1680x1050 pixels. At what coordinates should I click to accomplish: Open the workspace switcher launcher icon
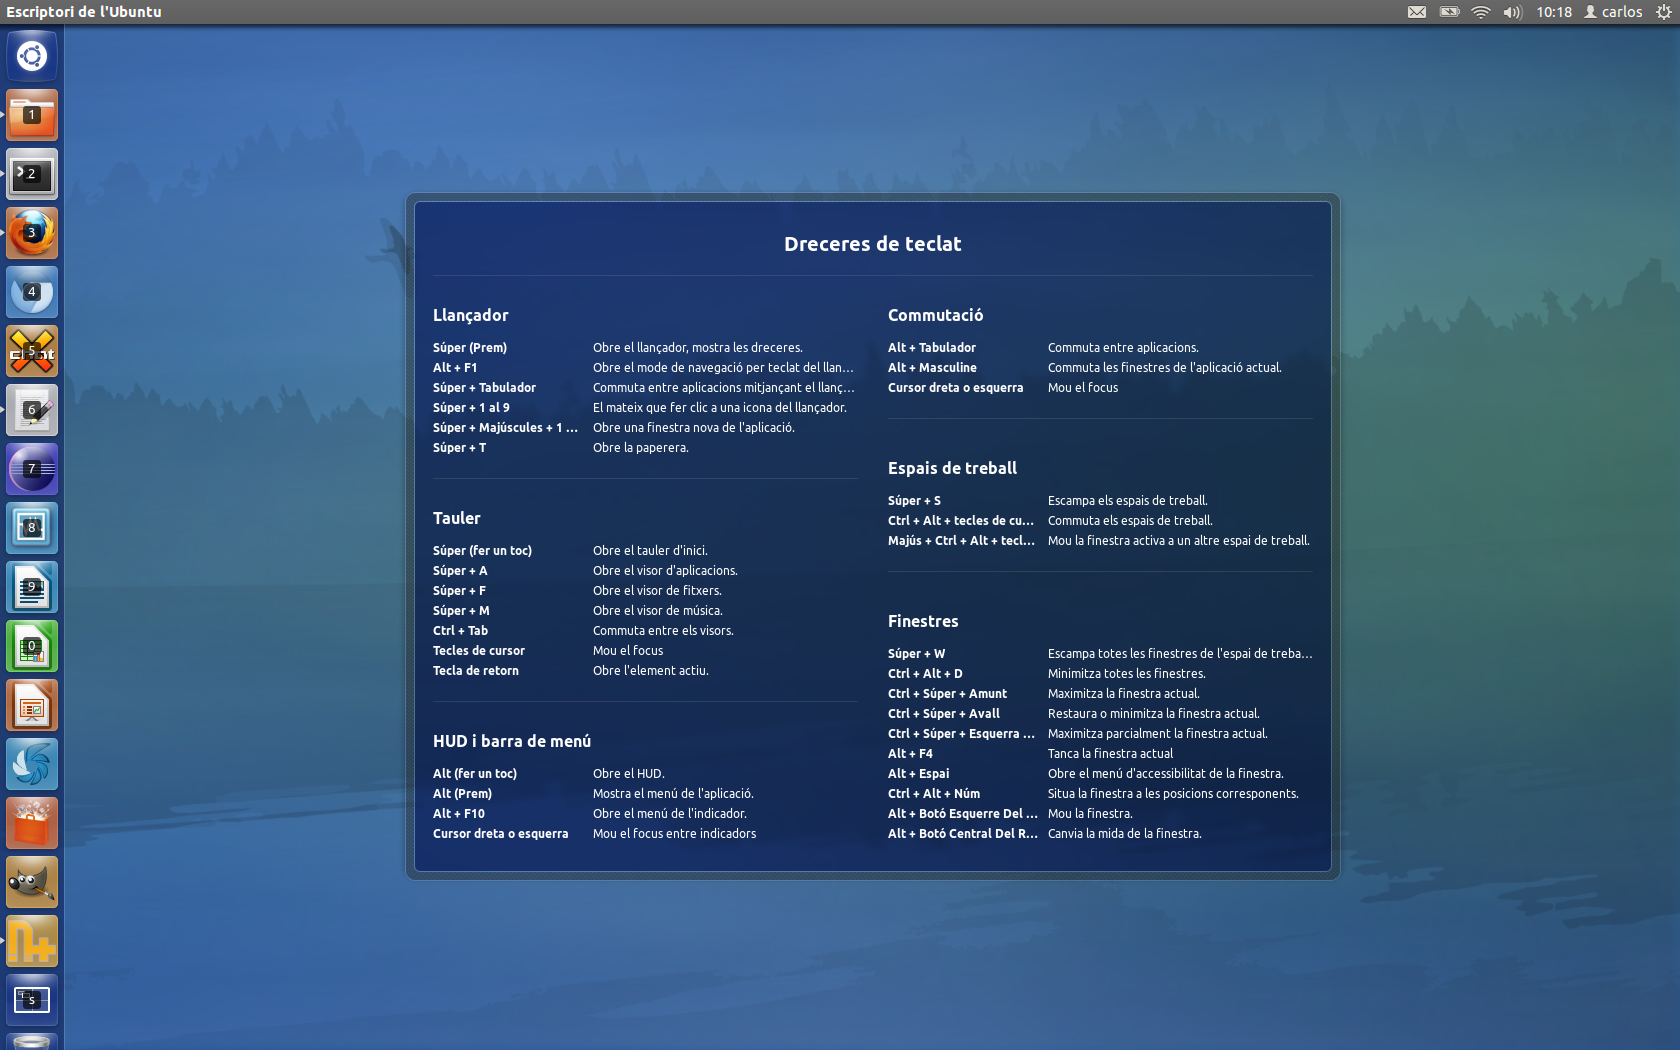coord(31,999)
